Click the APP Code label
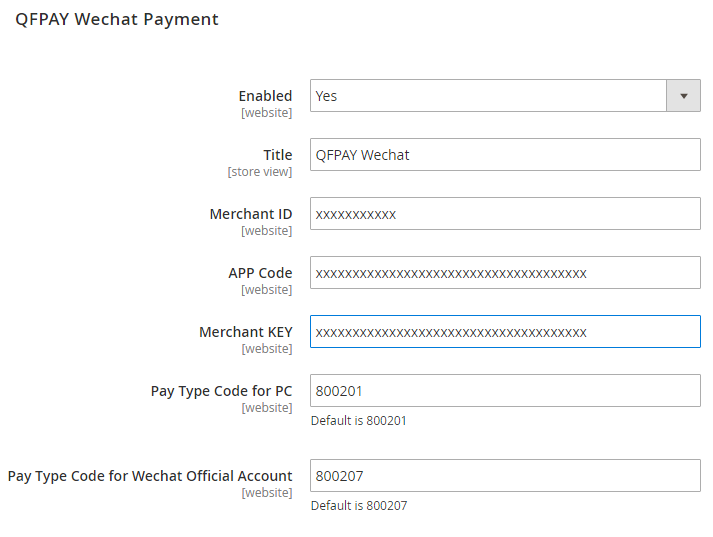 tap(260, 273)
